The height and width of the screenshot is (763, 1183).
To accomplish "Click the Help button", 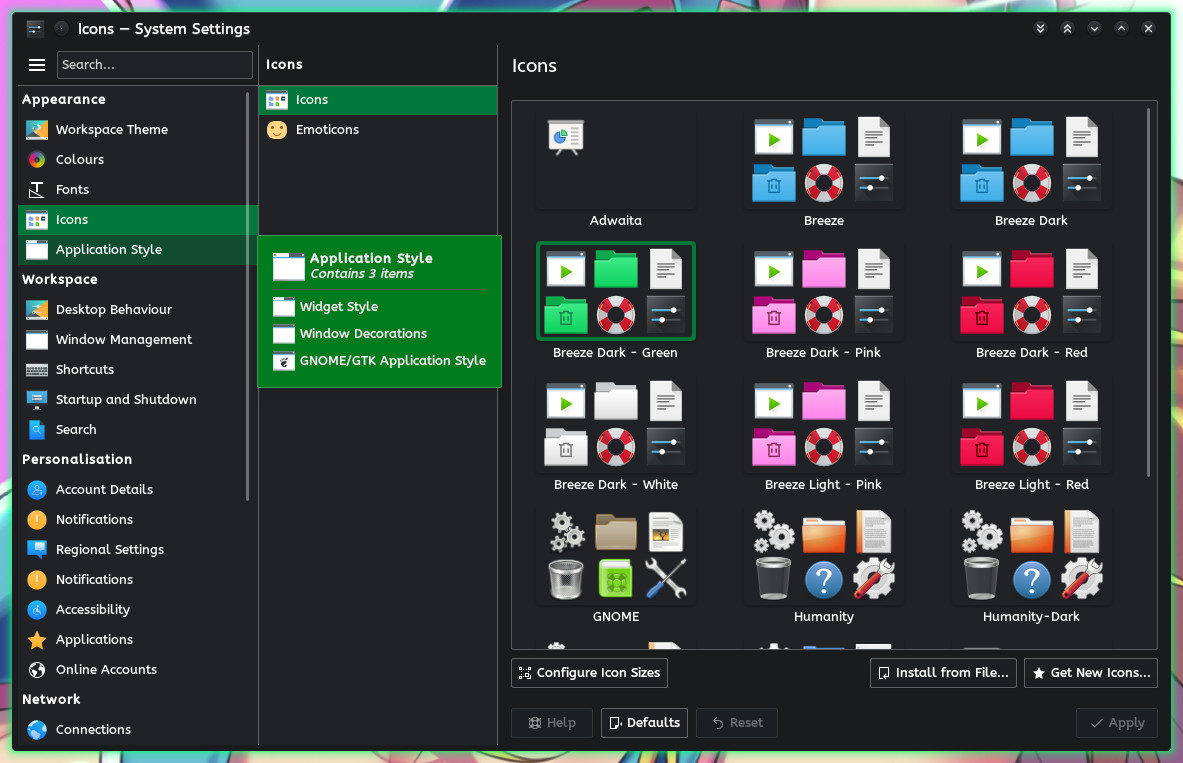I will click(x=552, y=723).
